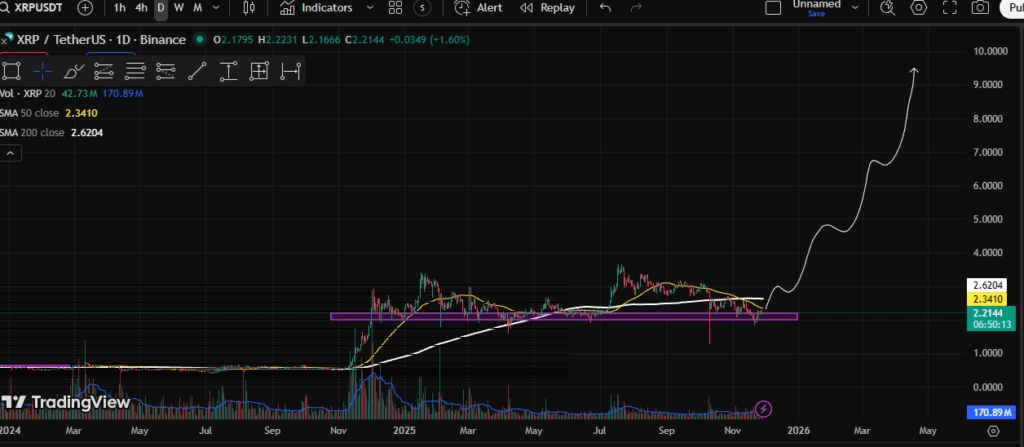
Task: Click the XRP / TetherUS chart title
Action: pos(100,40)
